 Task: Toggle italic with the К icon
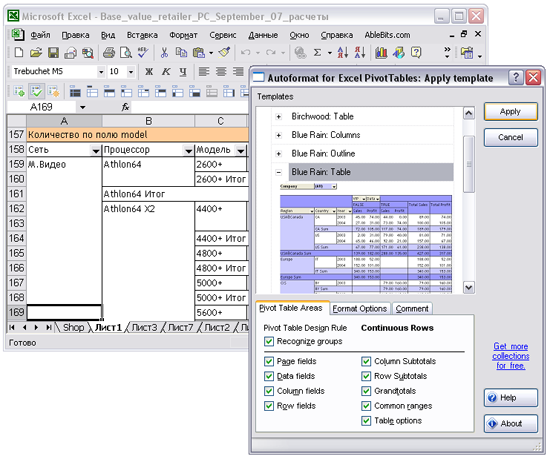[166, 72]
